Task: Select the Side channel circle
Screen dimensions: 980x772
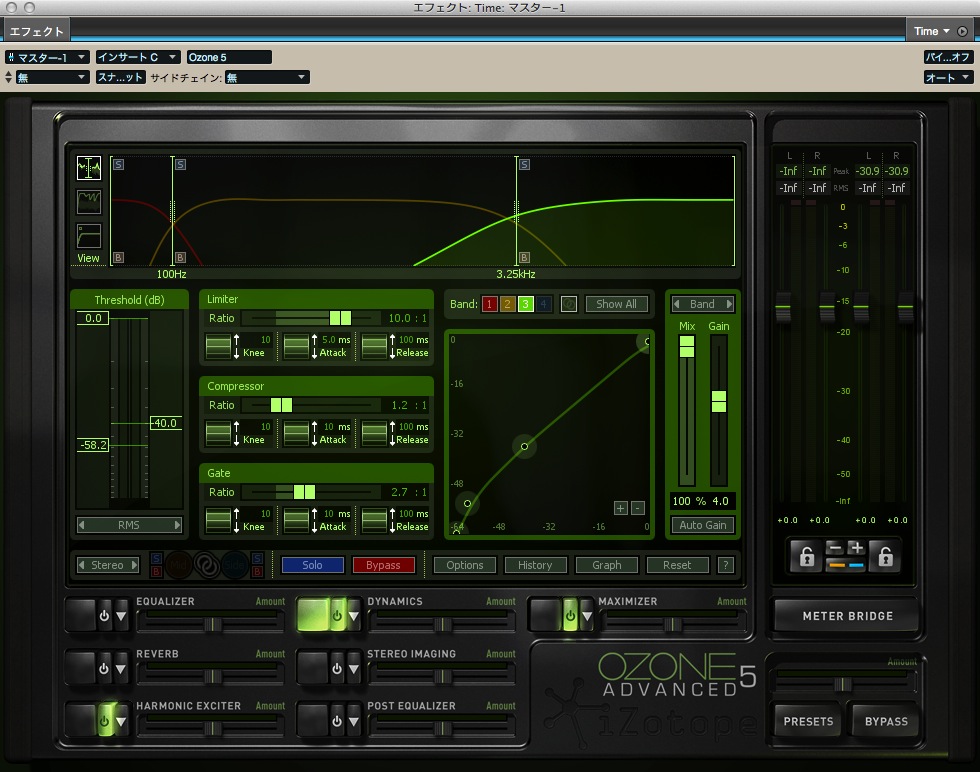Action: click(236, 564)
